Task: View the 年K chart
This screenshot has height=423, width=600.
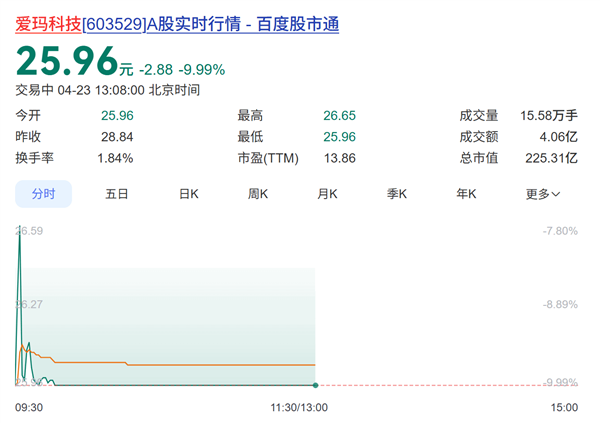Action: [x=467, y=194]
